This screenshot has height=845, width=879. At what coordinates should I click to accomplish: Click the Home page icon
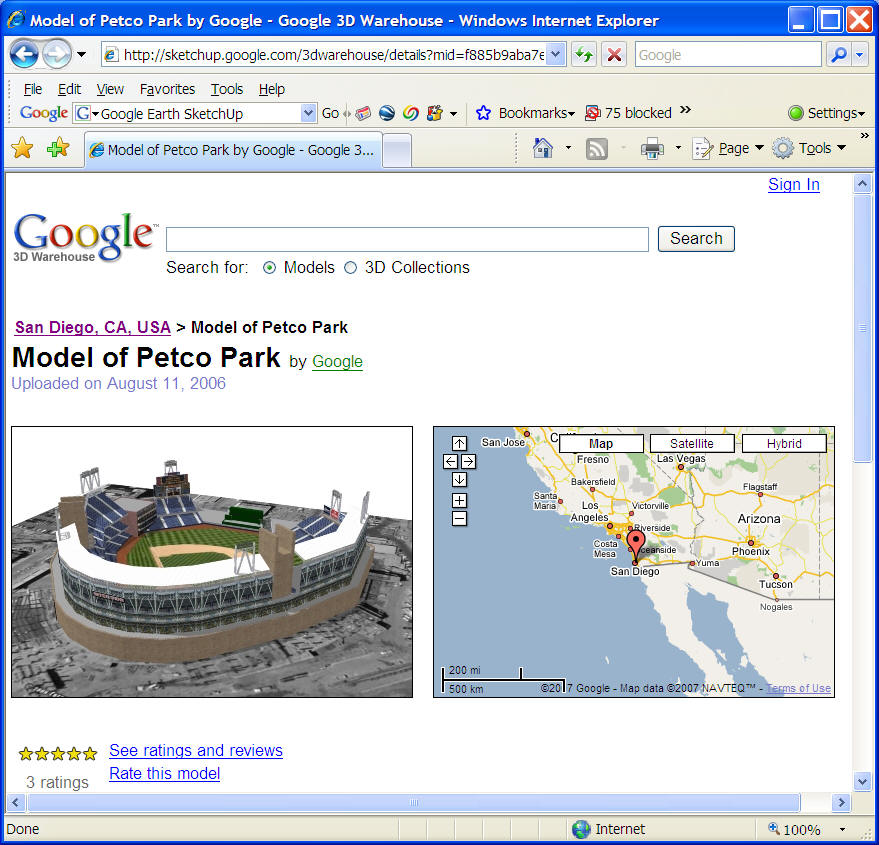pos(543,149)
